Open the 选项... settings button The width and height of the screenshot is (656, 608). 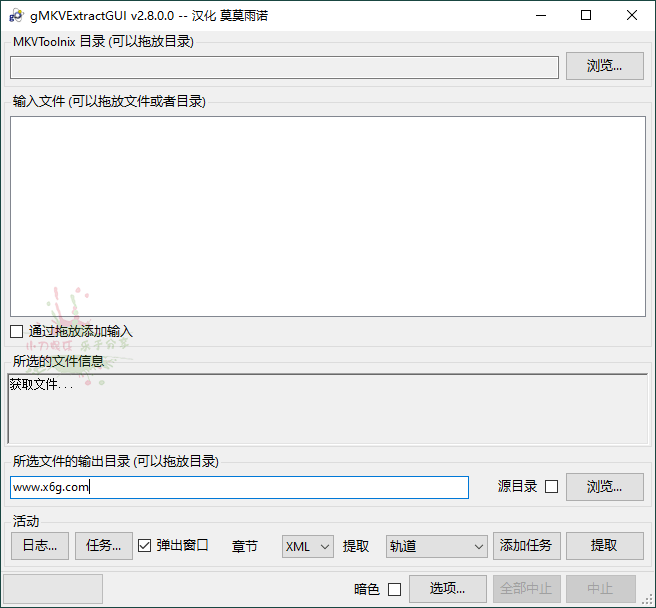tap(449, 588)
